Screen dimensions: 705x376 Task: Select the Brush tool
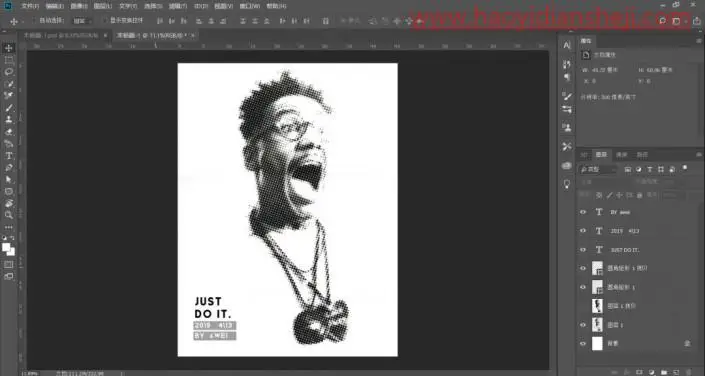[x=9, y=108]
